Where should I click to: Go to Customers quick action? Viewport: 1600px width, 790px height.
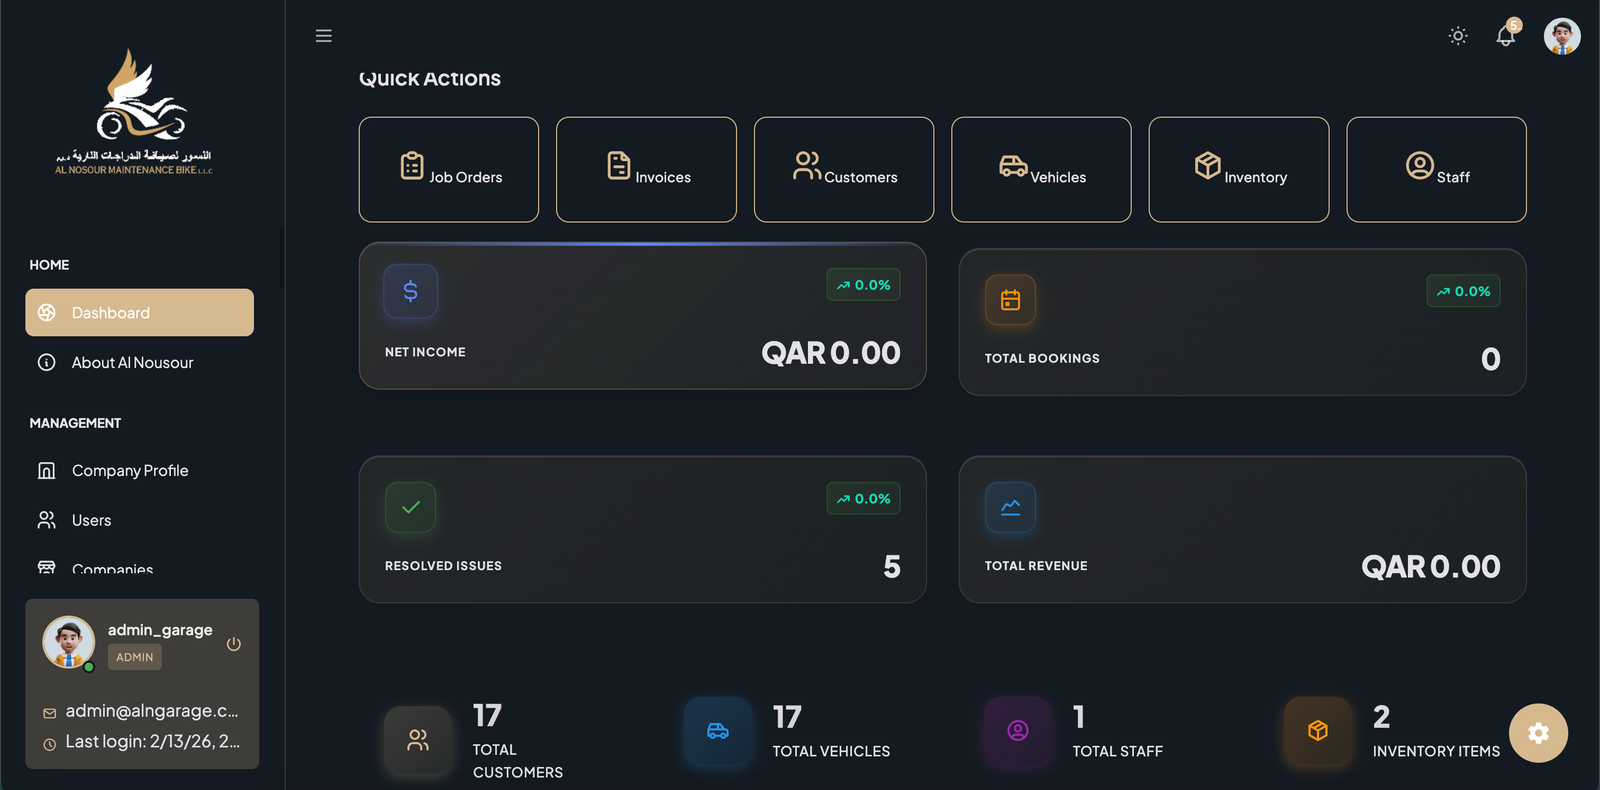[x=844, y=169]
